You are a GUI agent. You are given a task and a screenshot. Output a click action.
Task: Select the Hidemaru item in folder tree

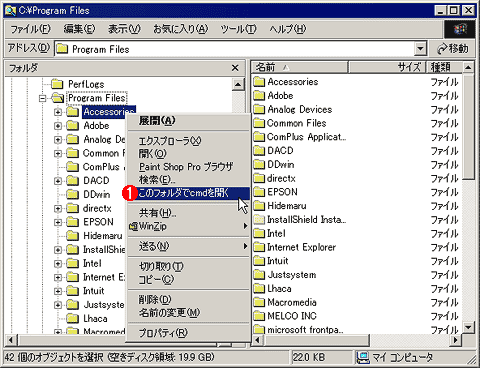[103, 236]
